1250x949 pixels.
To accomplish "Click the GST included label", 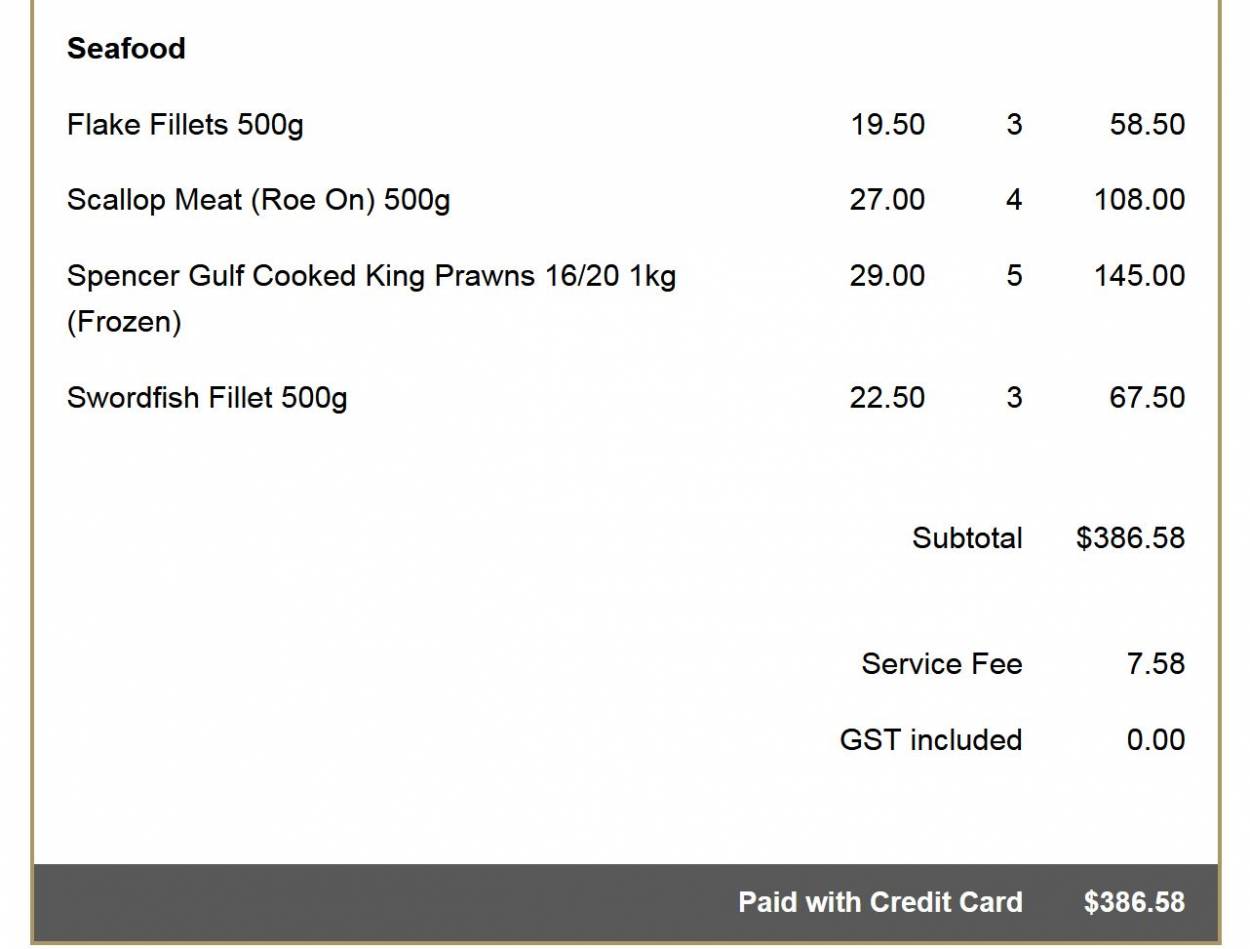I will click(931, 740).
